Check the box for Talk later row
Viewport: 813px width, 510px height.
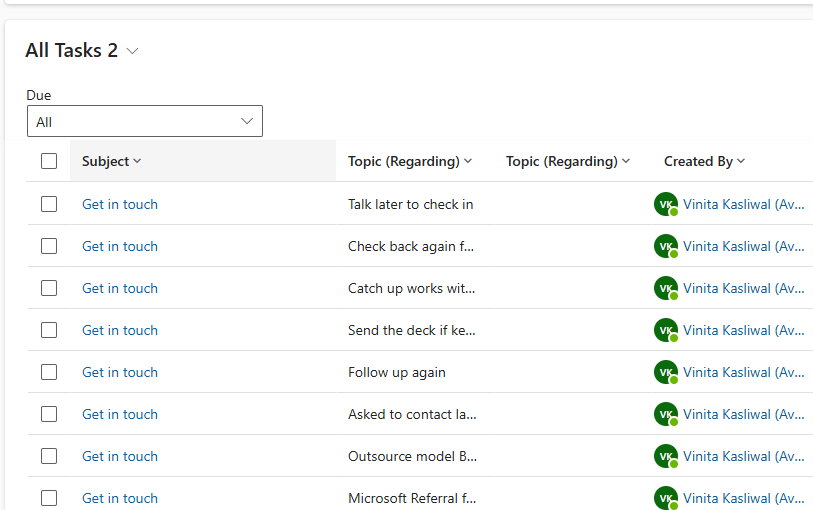[x=49, y=204]
